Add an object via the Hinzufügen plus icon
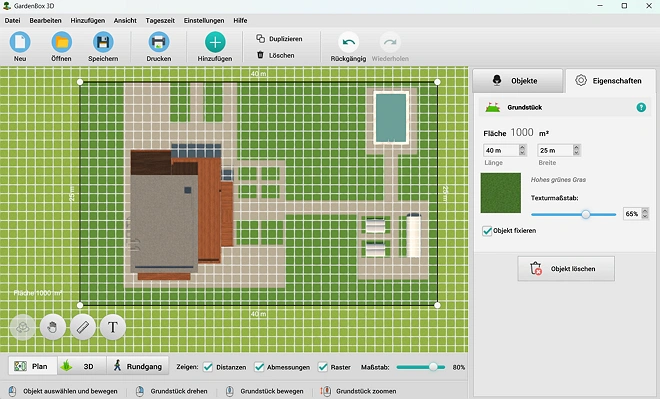 point(215,43)
